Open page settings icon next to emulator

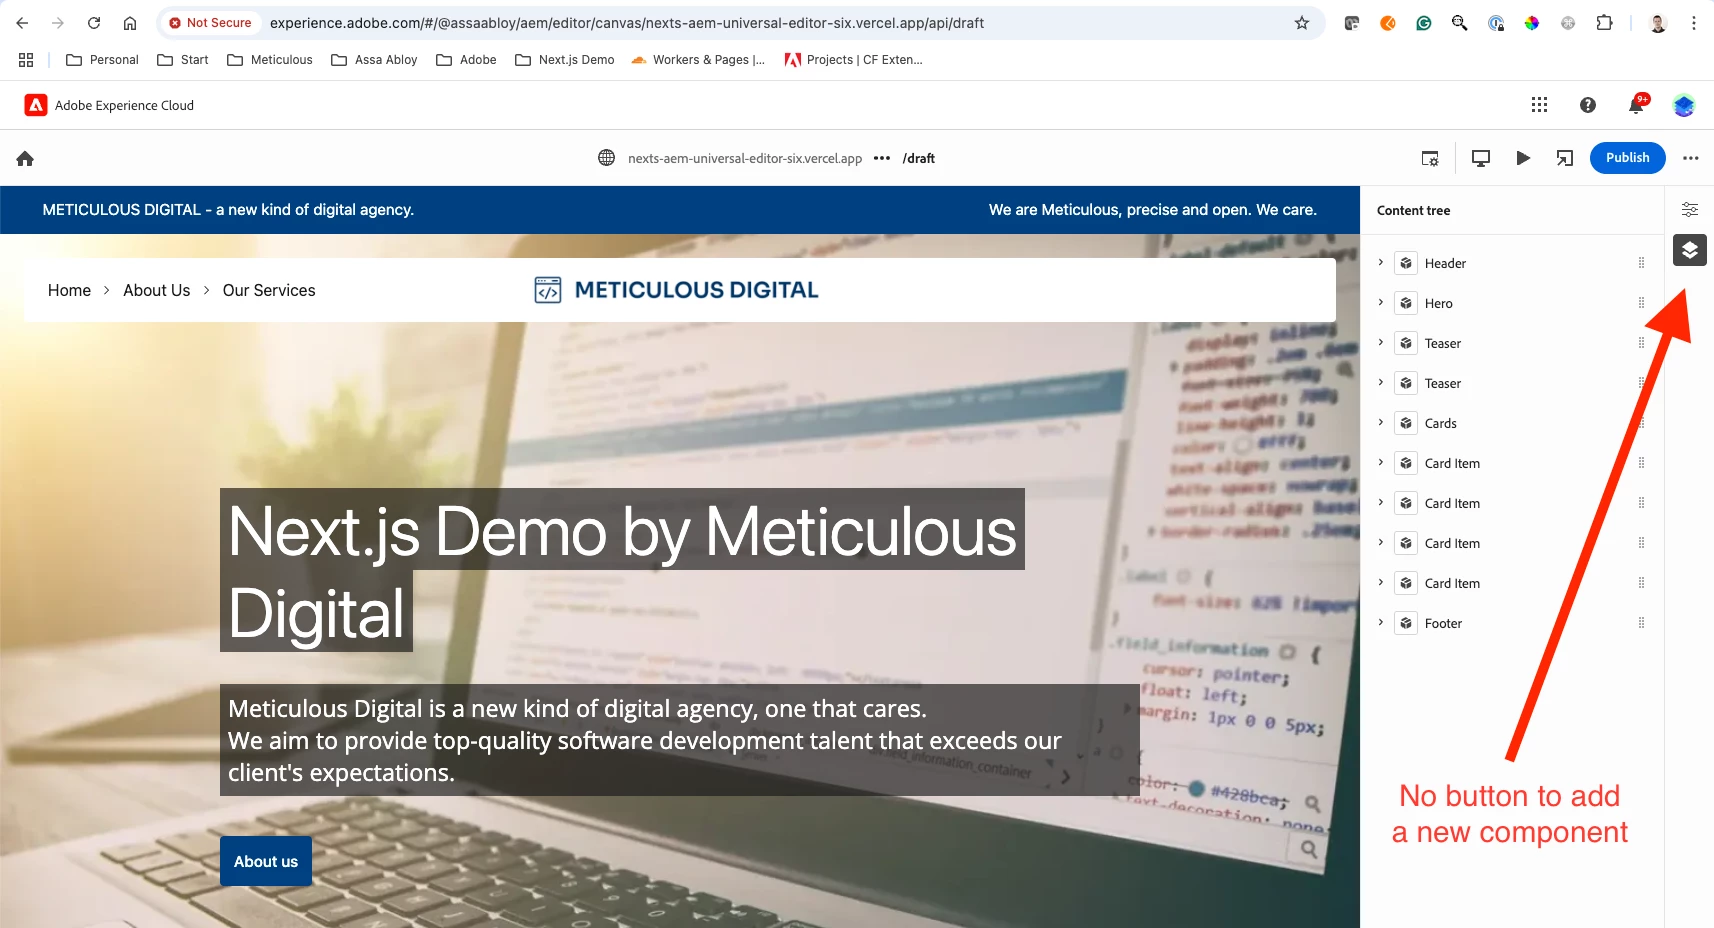click(x=1430, y=158)
